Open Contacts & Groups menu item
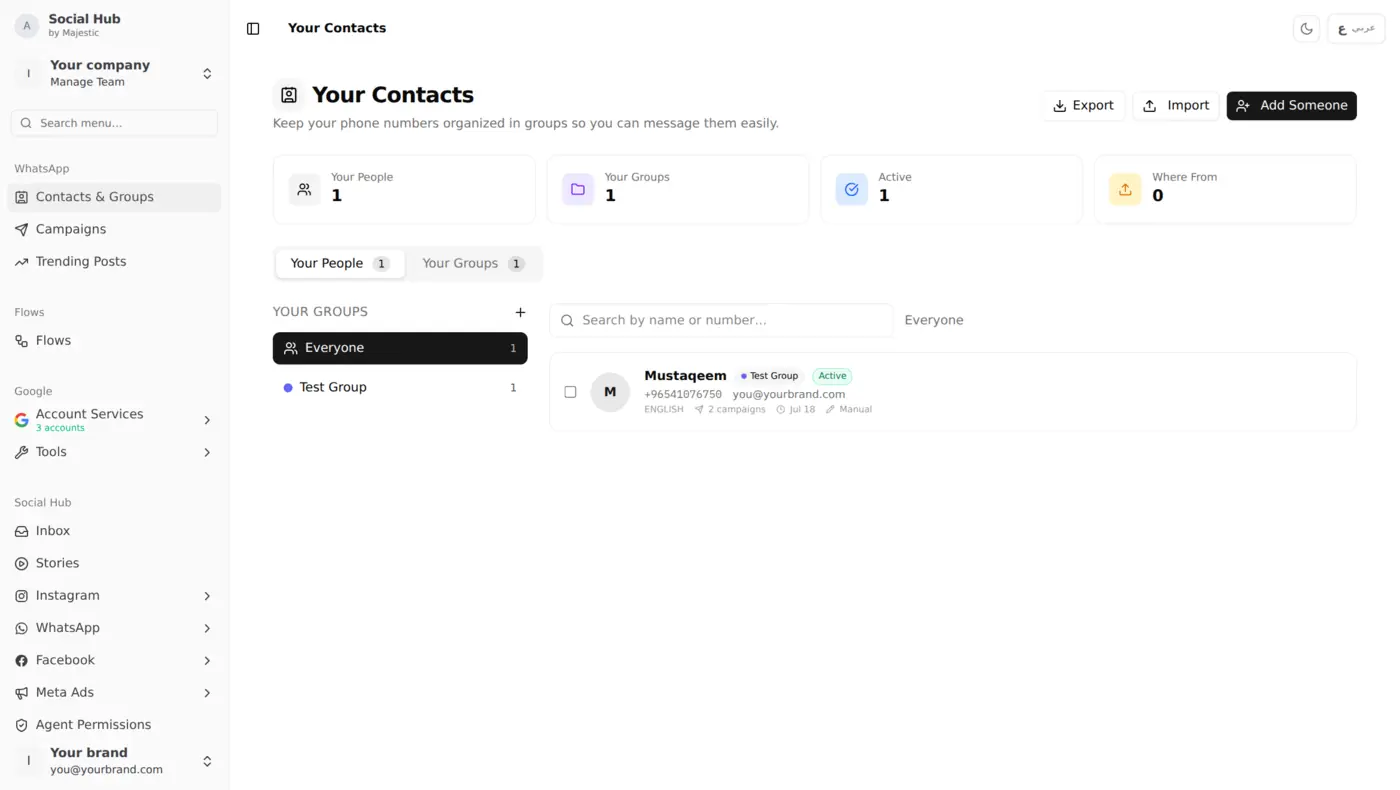 (115, 197)
